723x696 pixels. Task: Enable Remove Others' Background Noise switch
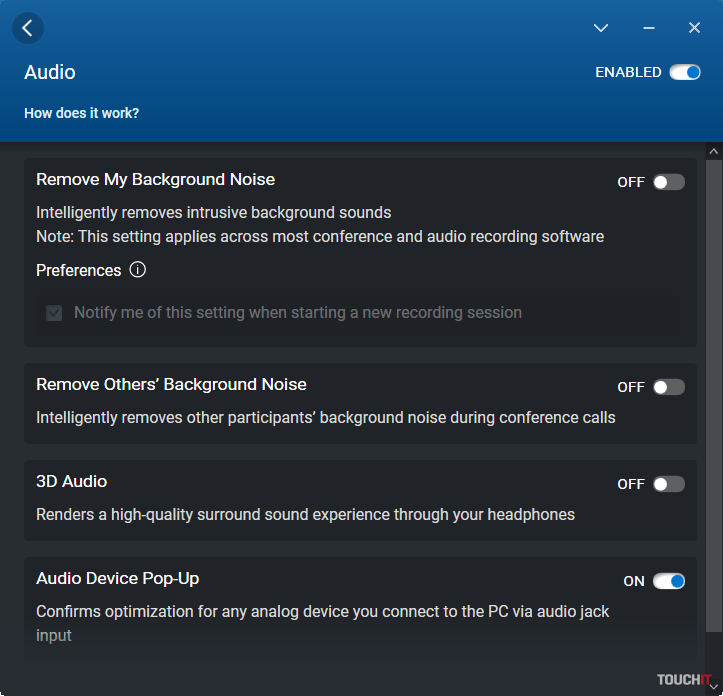coord(669,387)
